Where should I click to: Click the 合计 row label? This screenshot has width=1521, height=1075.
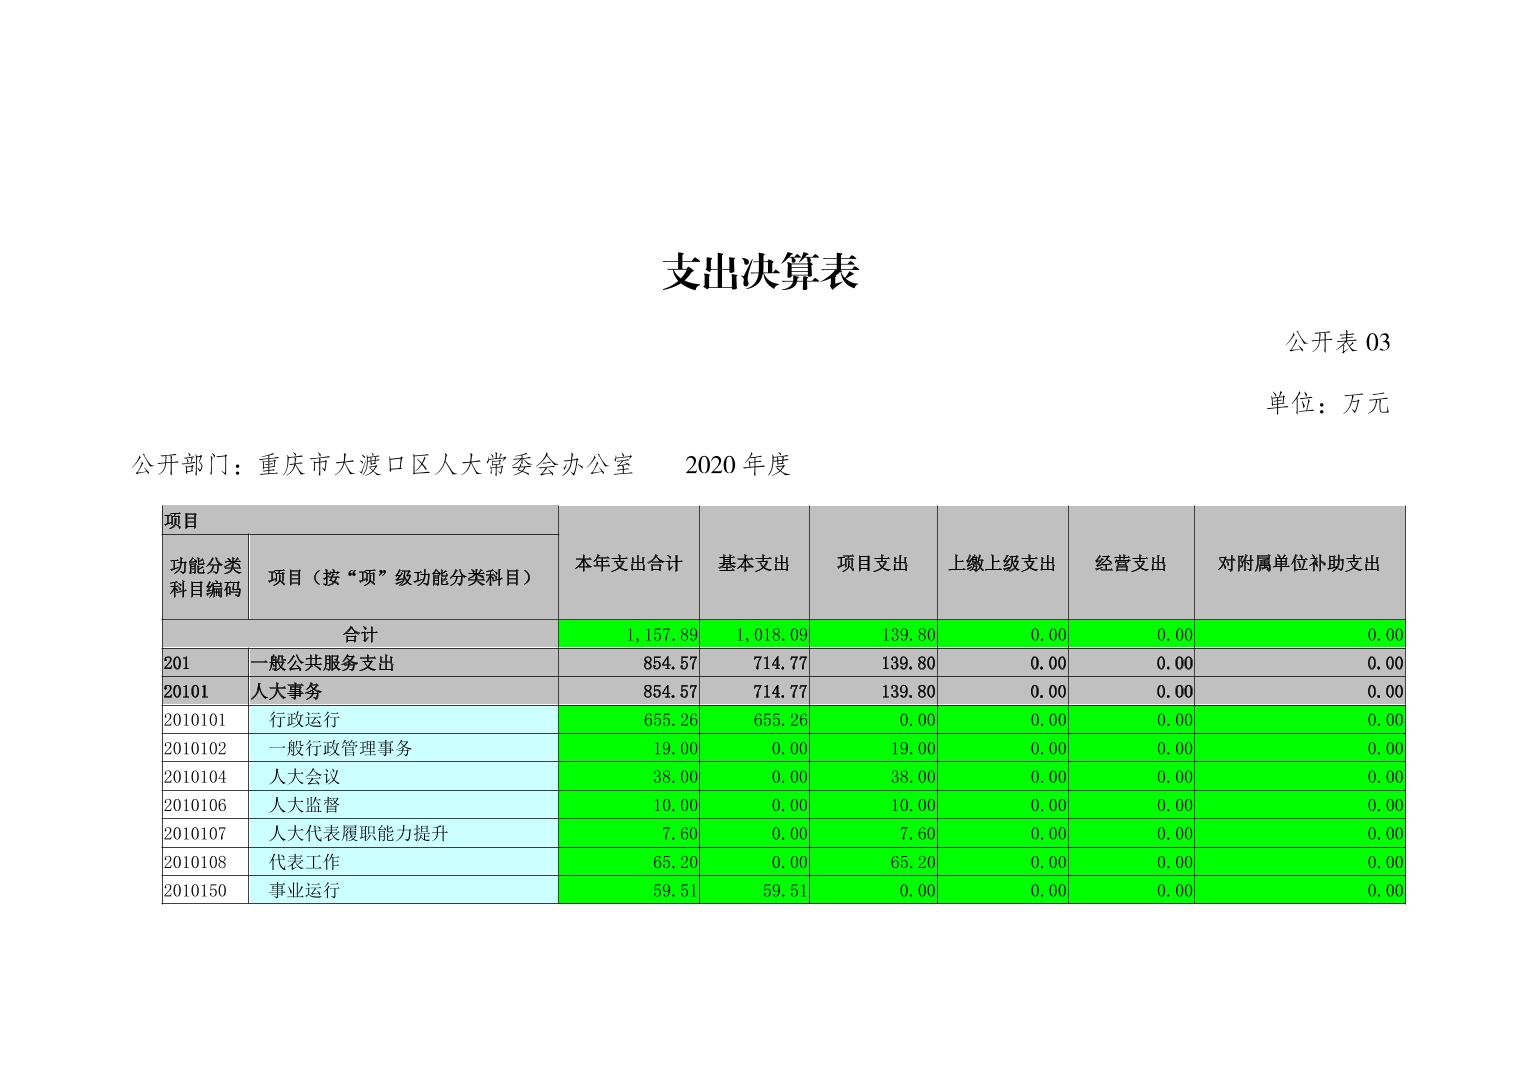click(x=360, y=635)
